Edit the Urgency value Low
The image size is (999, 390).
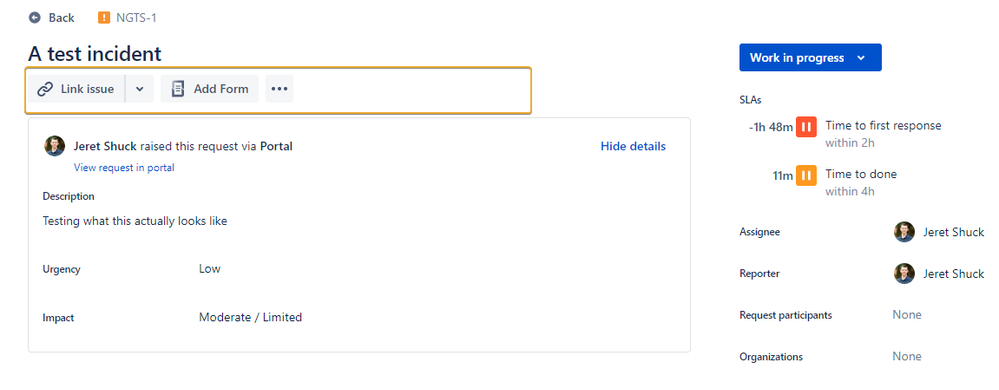[x=210, y=269]
